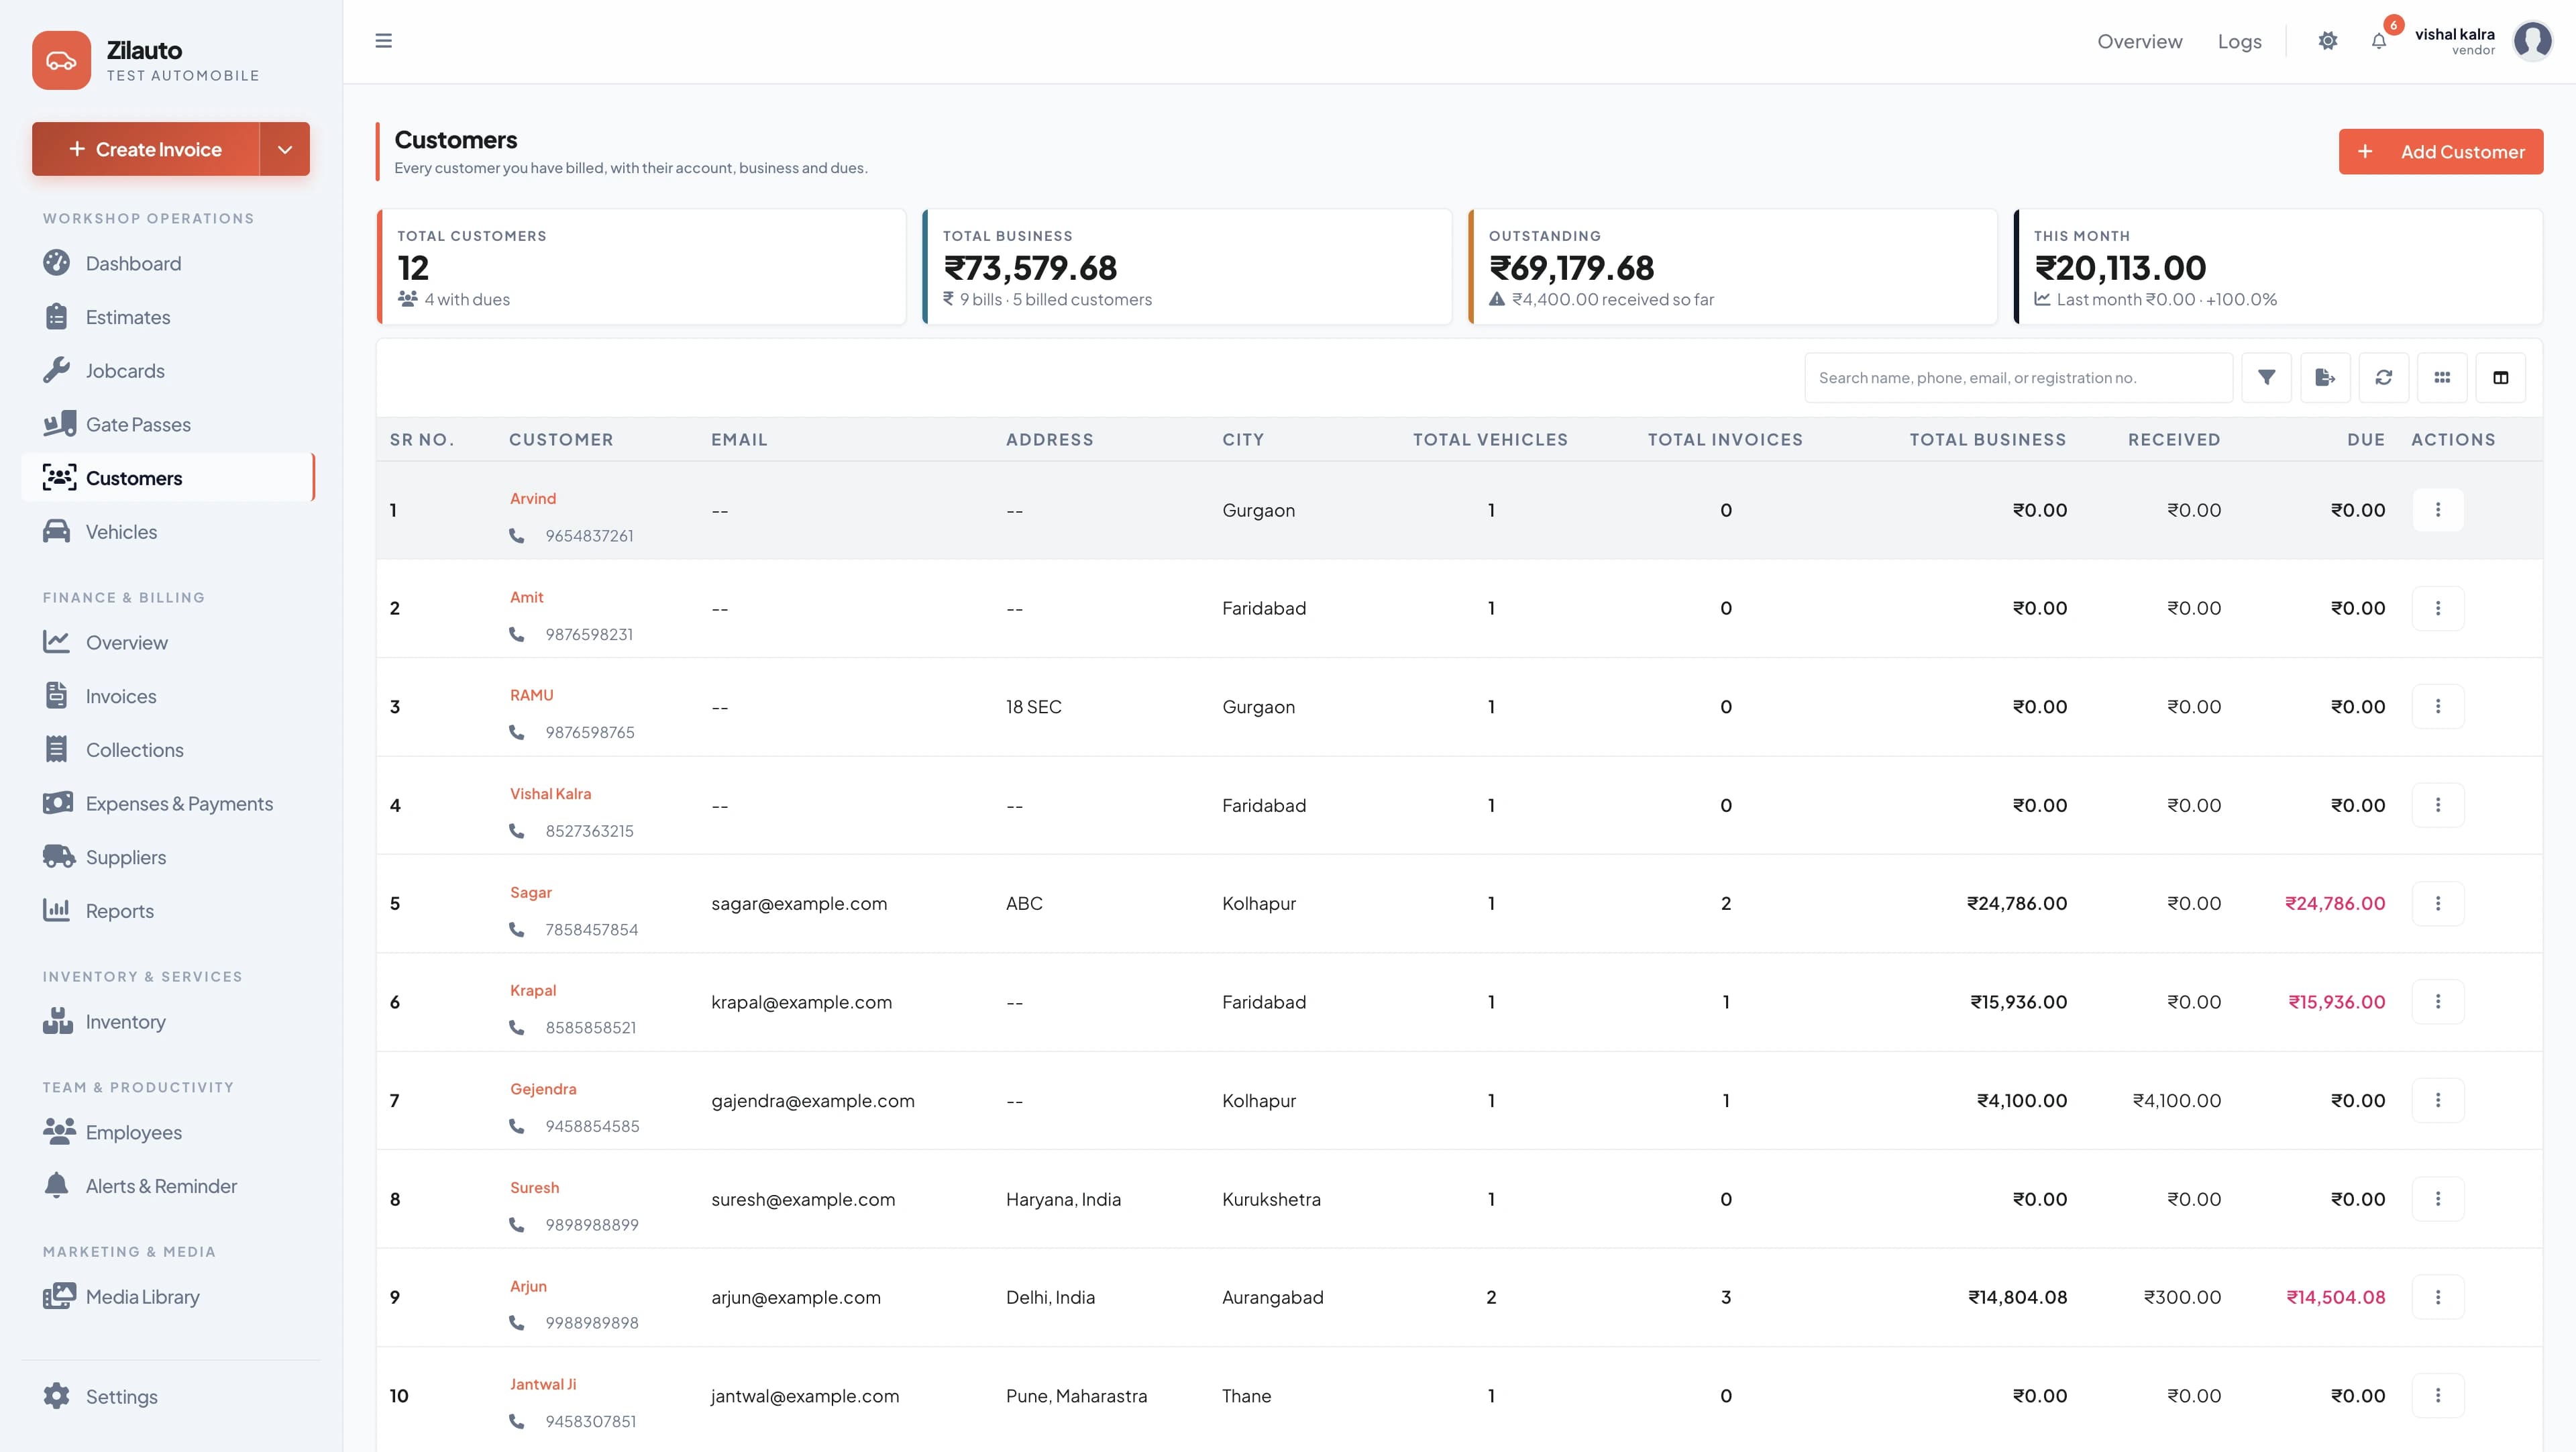Image resolution: width=2576 pixels, height=1452 pixels.
Task: Open actions menu for Vishal Kalra row
Action: pyautogui.click(x=2438, y=805)
